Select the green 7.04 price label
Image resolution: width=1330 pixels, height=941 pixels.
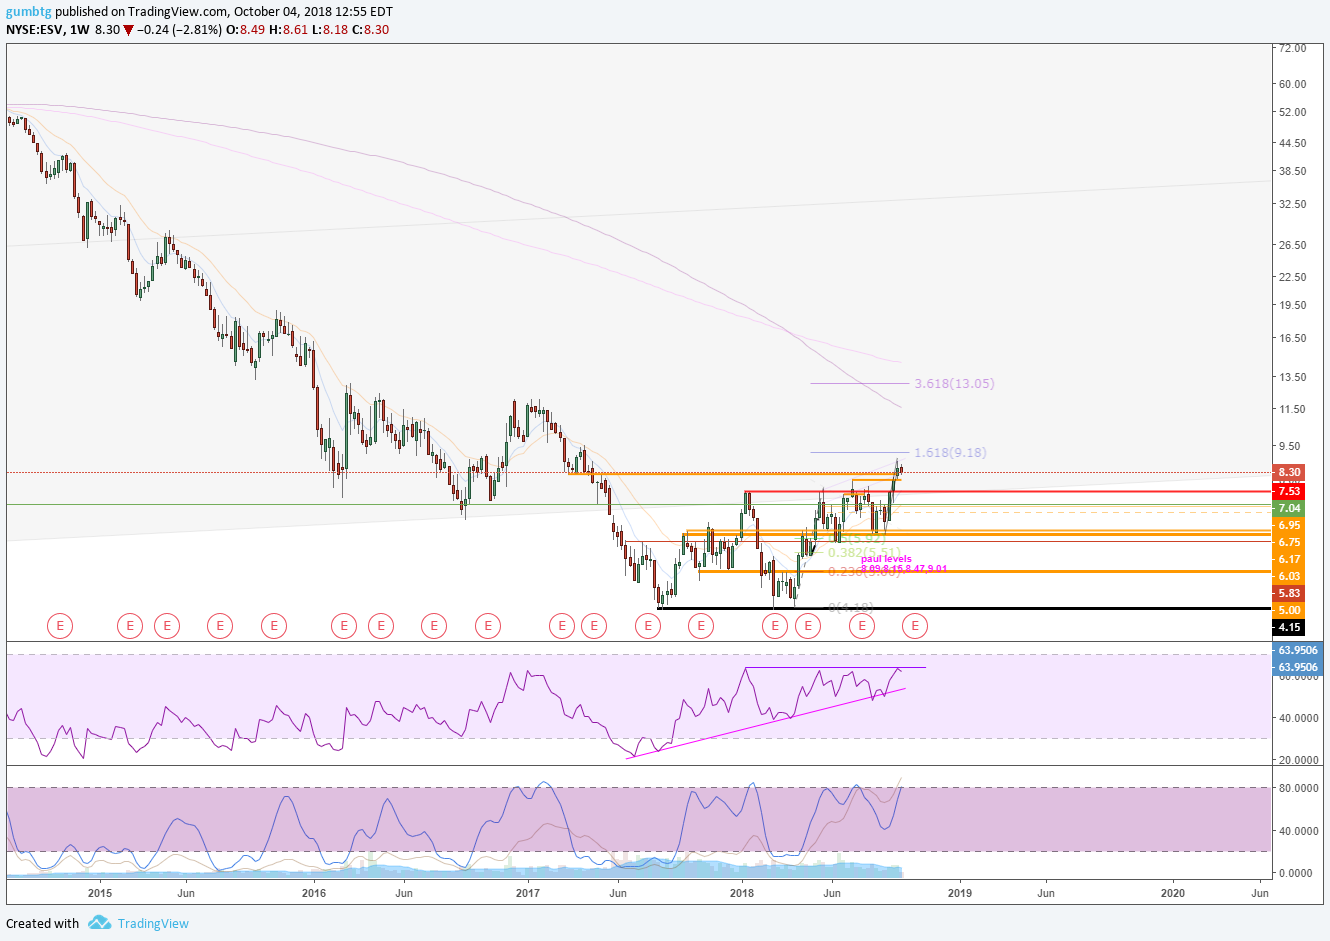tap(1289, 508)
